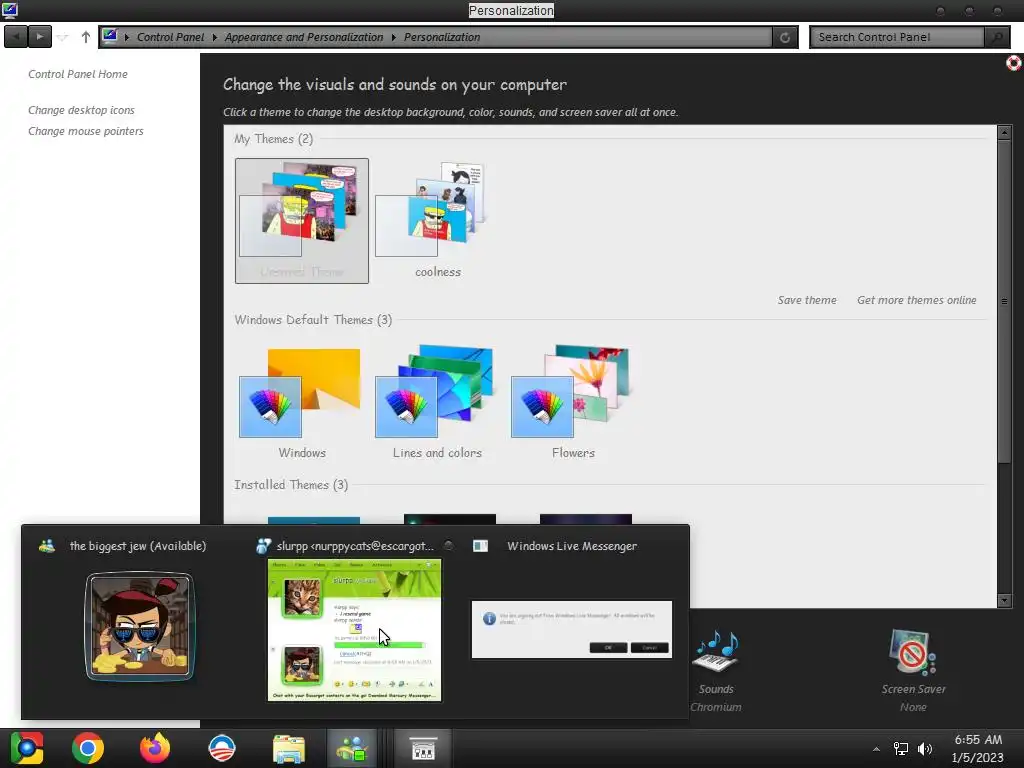
Task: Click the Control Panel breadcrumb
Action: [x=170, y=37]
